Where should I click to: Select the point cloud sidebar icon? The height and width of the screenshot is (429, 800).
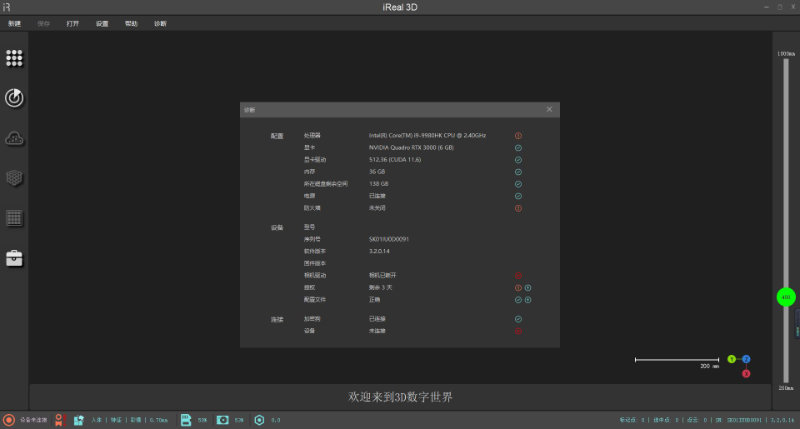14,138
